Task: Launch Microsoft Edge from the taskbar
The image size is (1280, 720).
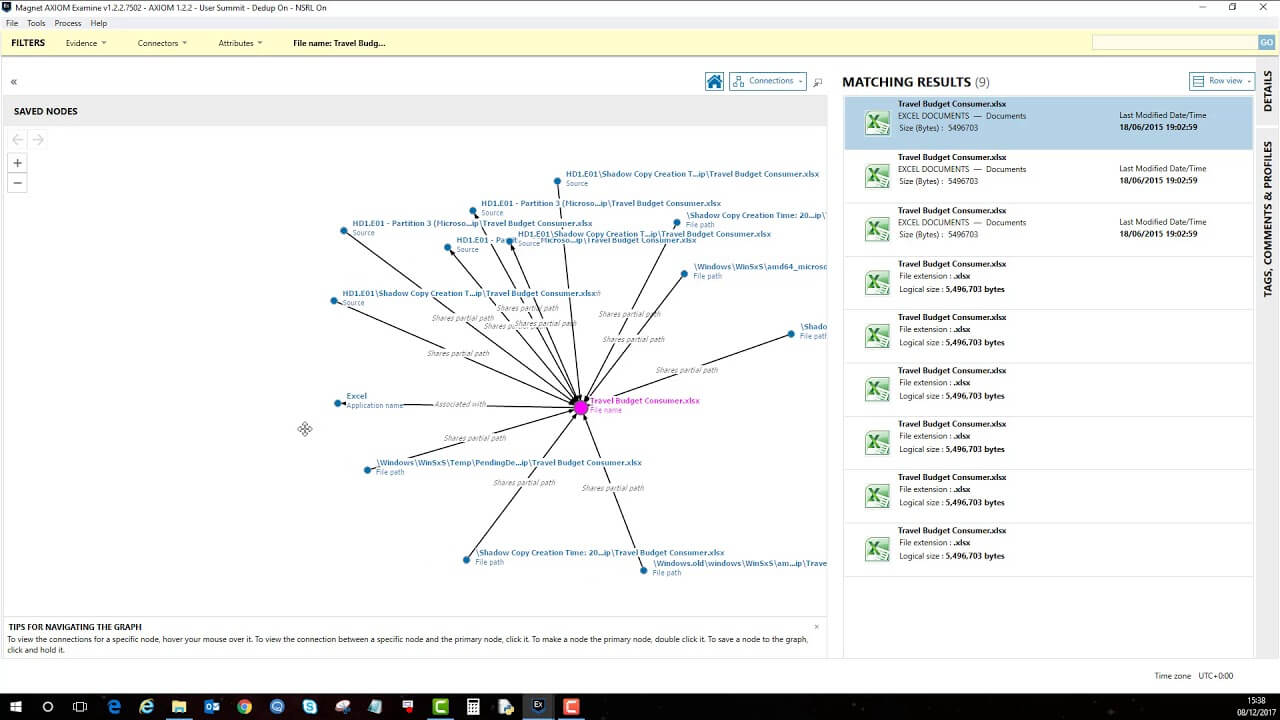Action: (x=114, y=706)
